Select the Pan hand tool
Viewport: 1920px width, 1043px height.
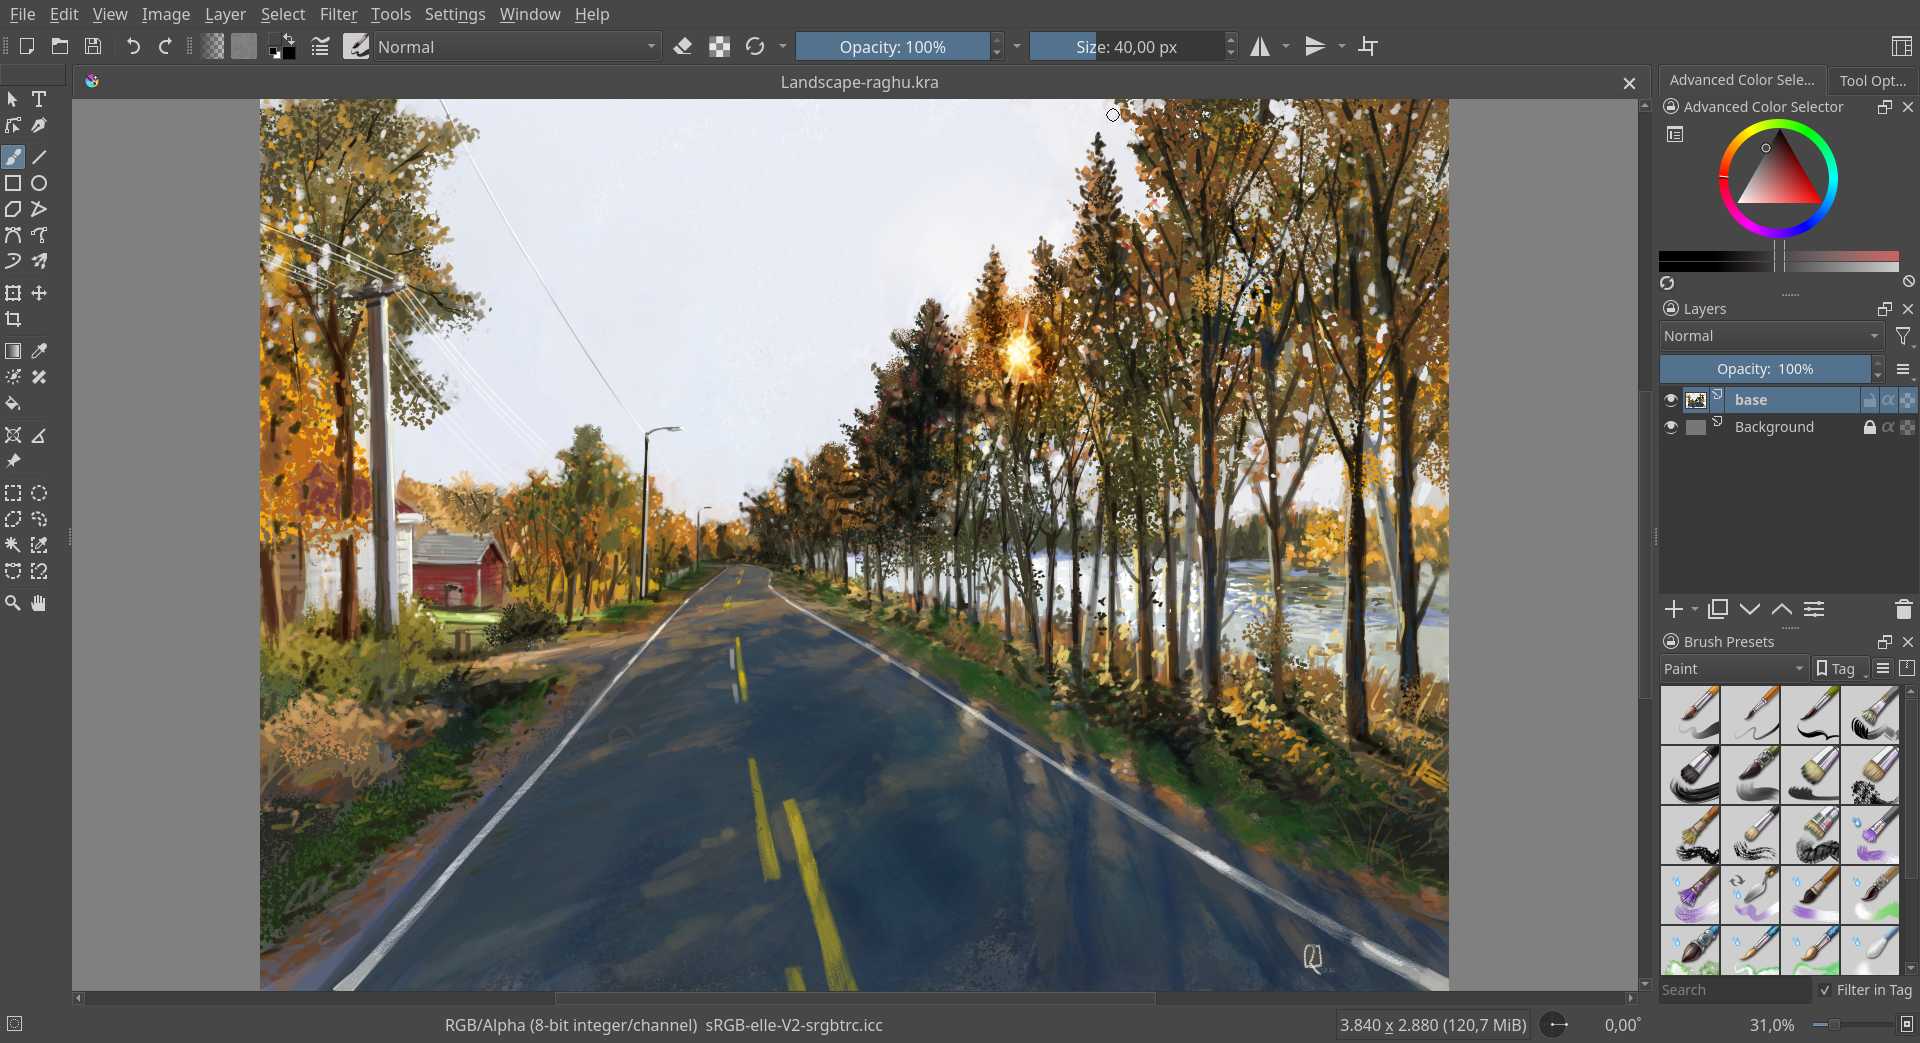click(x=39, y=603)
